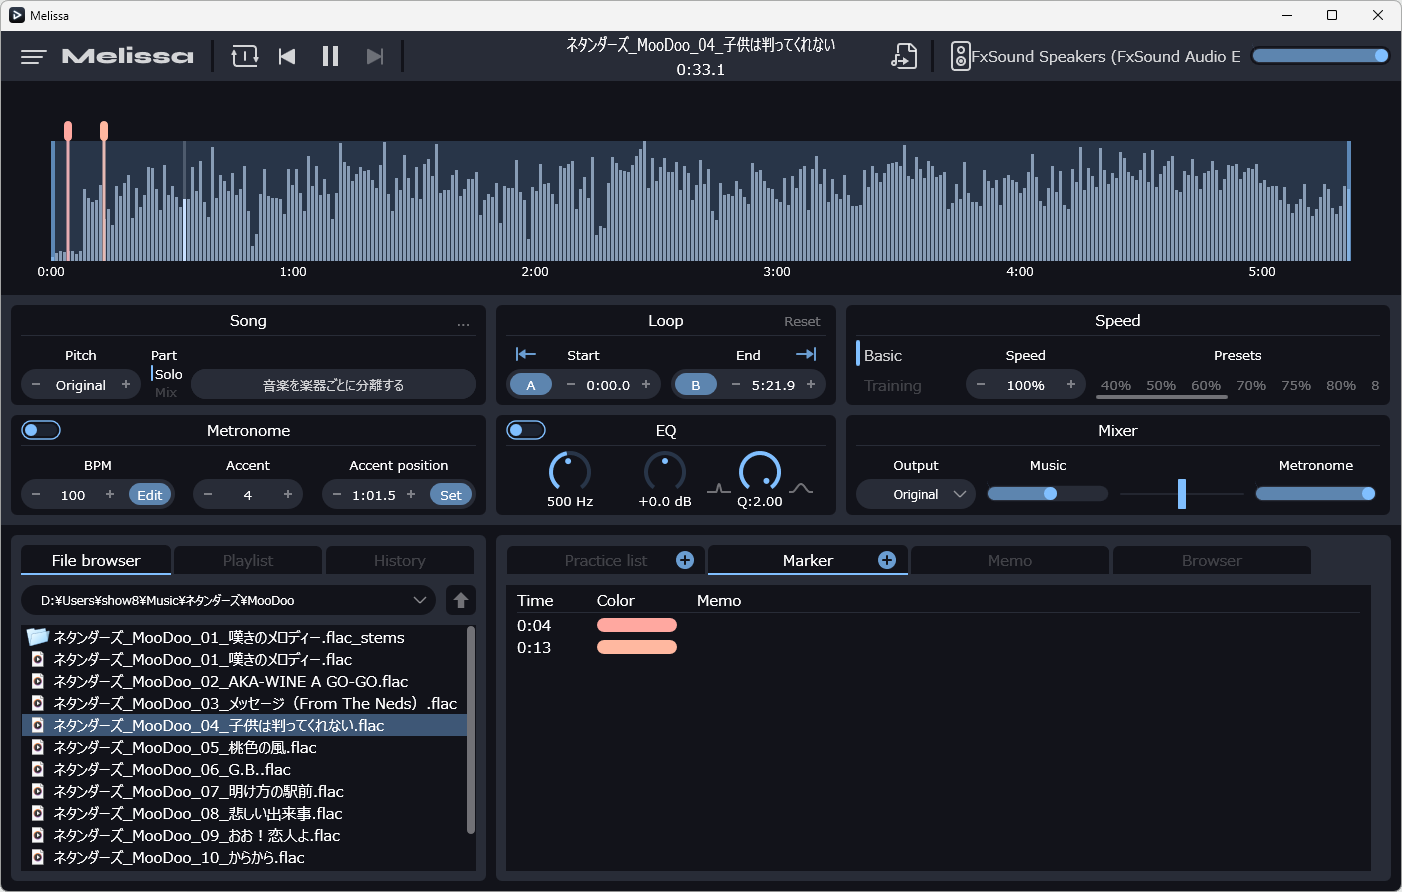
Task: Skip to the next track
Action: point(374,57)
